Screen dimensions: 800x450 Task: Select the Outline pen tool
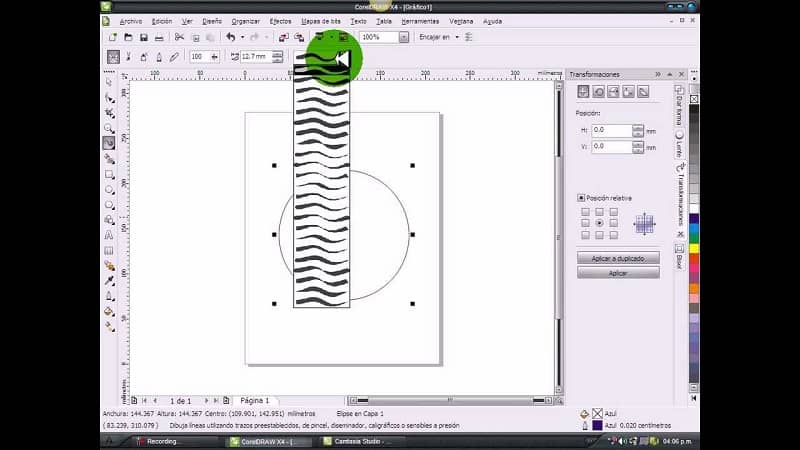point(109,296)
